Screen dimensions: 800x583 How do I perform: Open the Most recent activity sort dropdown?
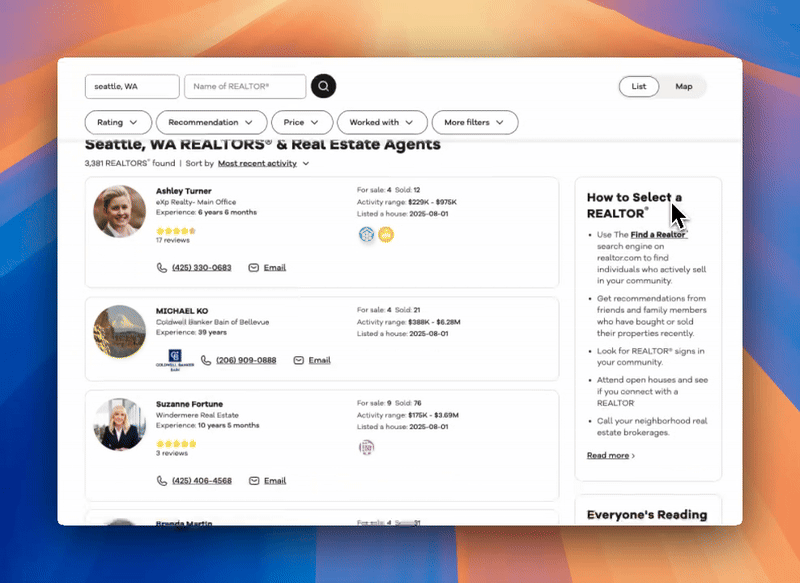point(263,164)
